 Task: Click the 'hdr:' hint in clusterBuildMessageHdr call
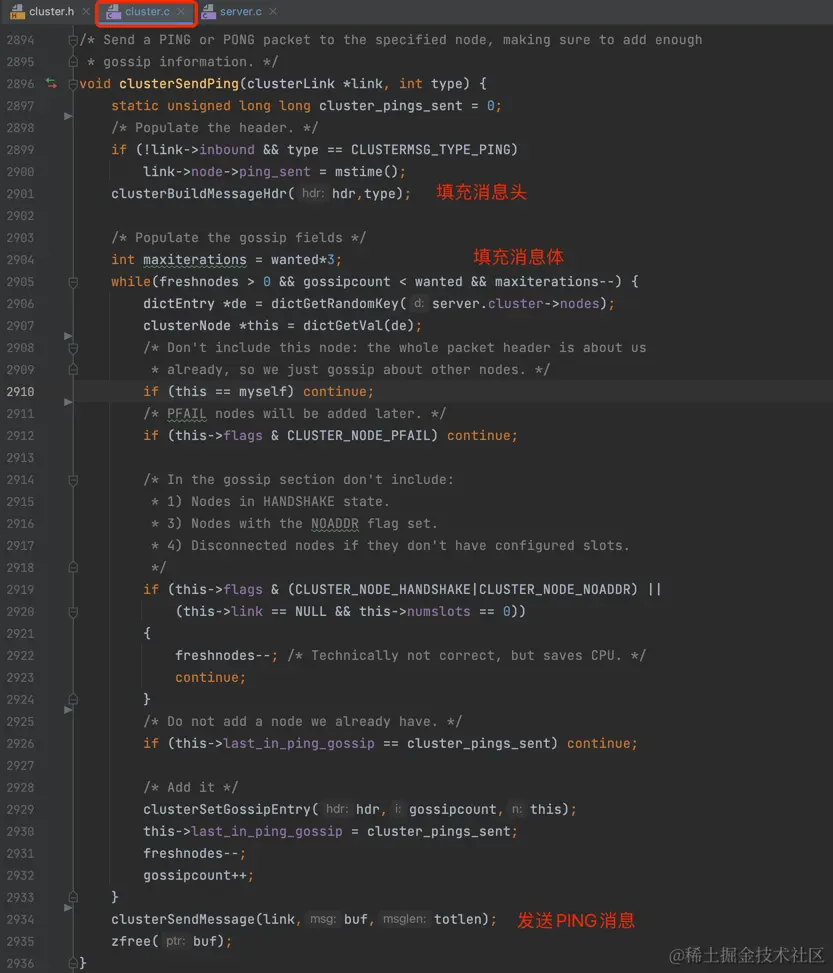(x=313, y=194)
